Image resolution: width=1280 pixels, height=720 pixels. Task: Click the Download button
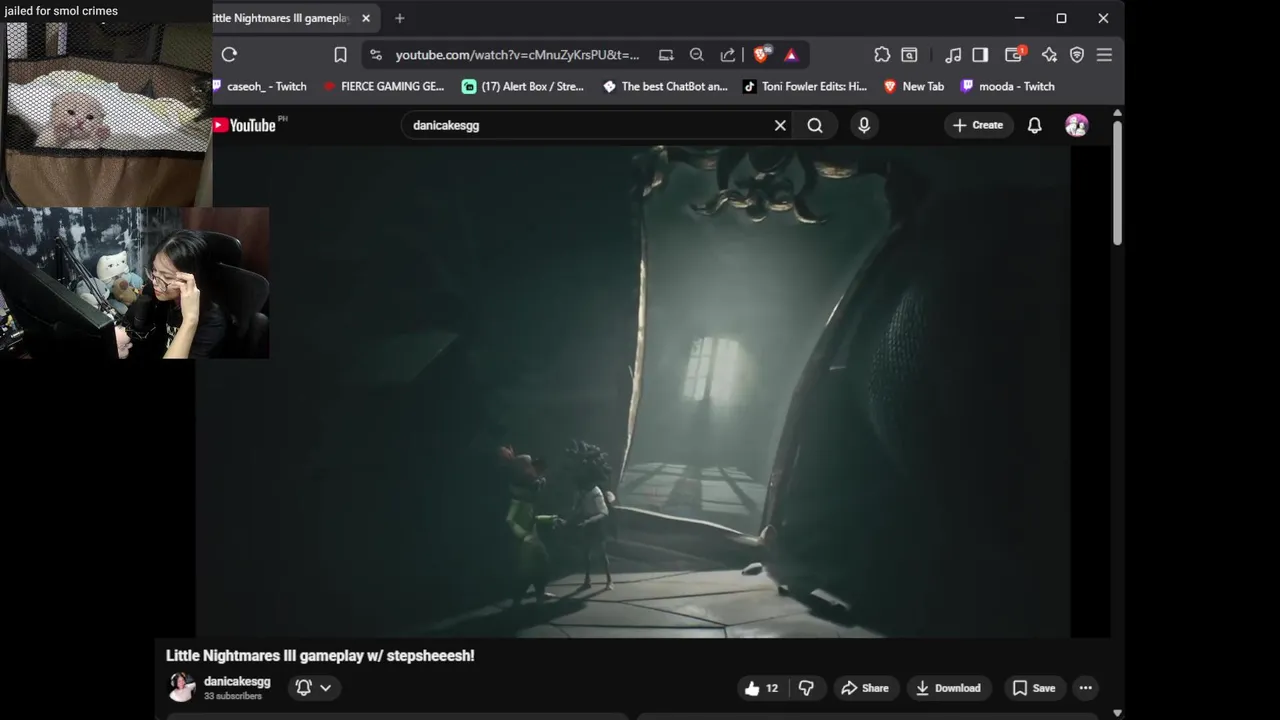[949, 688]
